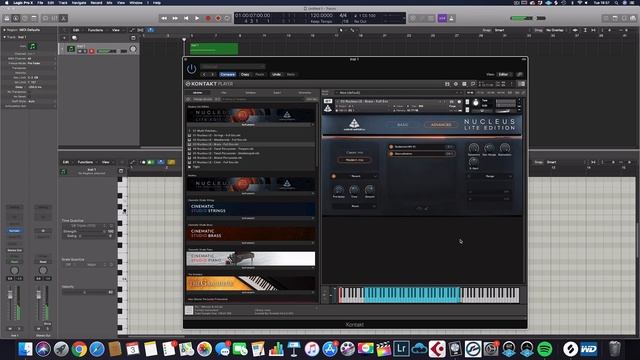This screenshot has width=640, height=360.
Task: Switch Nucleus to ADVANCED view
Action: (441, 124)
